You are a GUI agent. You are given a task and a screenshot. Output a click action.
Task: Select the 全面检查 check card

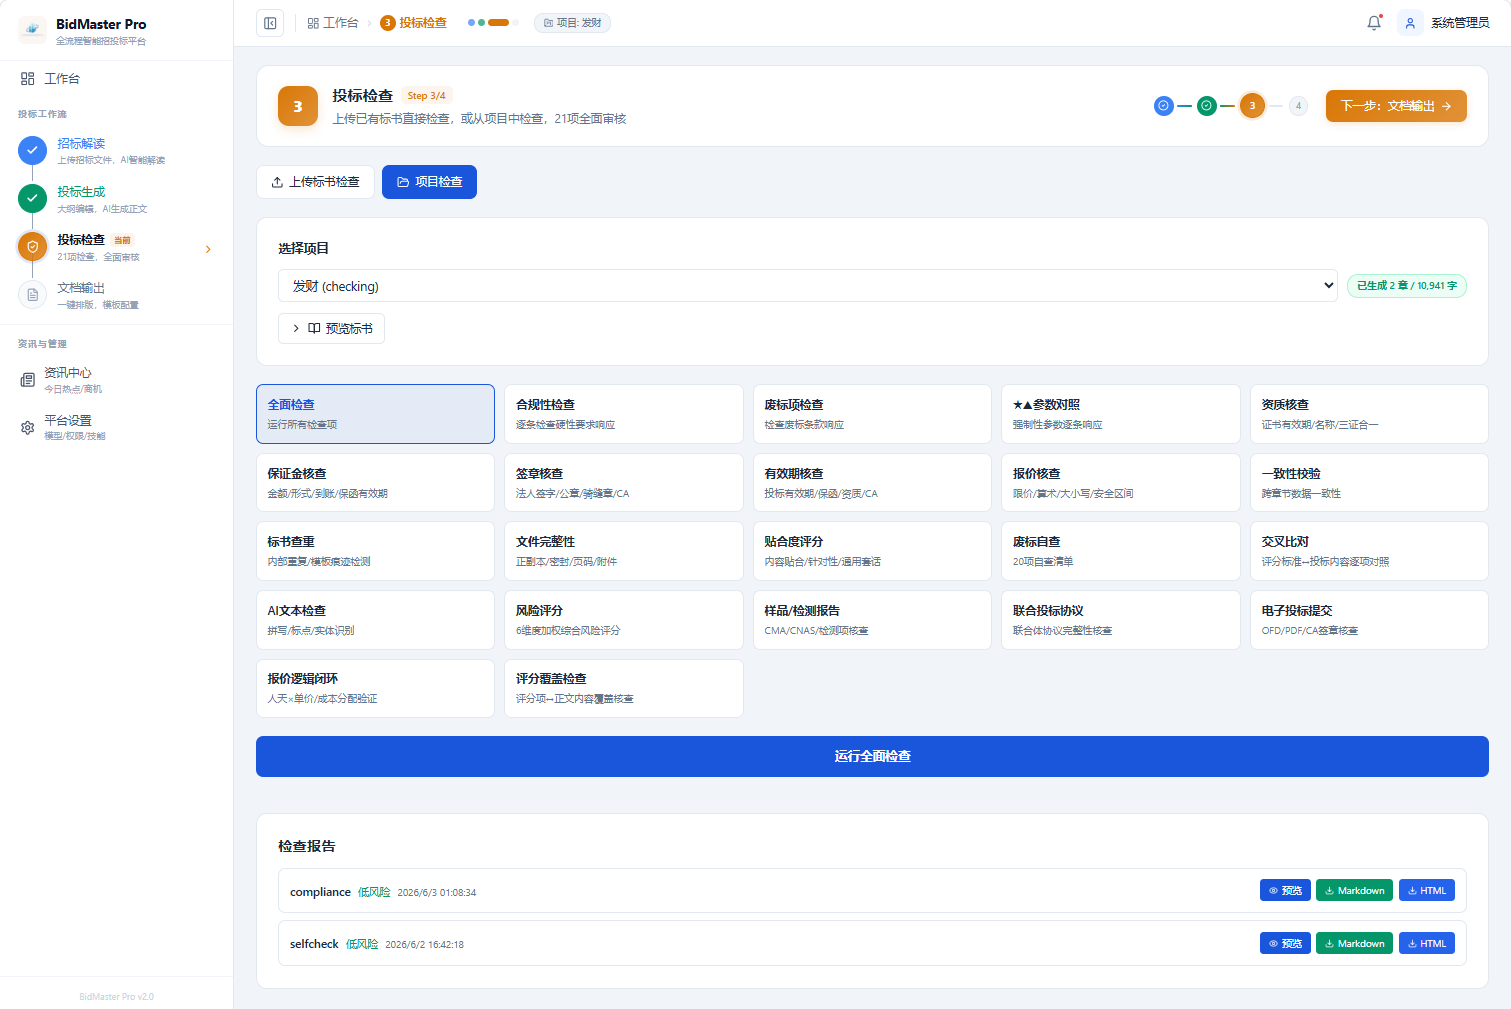(x=375, y=414)
